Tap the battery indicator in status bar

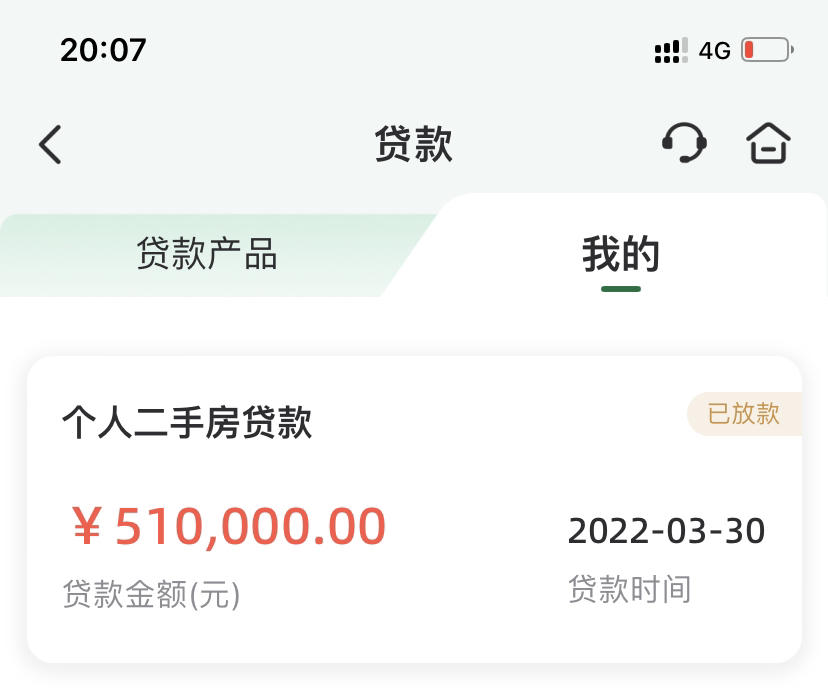[x=767, y=50]
